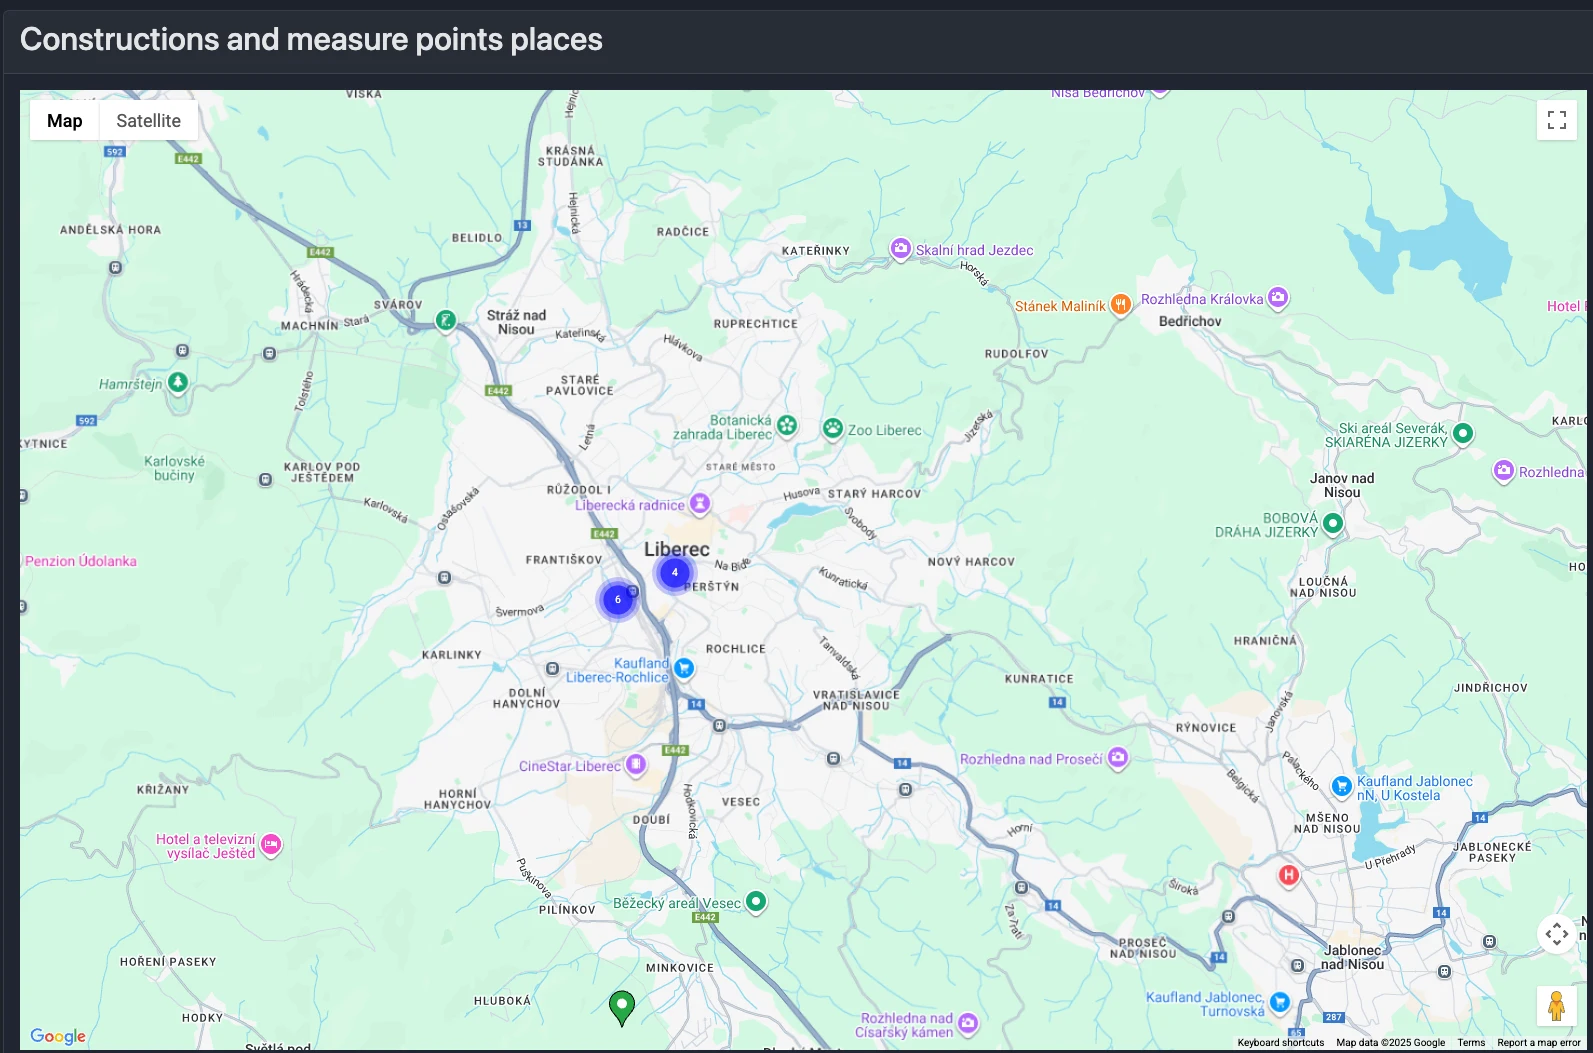Click the Rozhledna Královka camera icon
The image size is (1593, 1053).
[x=1278, y=298]
